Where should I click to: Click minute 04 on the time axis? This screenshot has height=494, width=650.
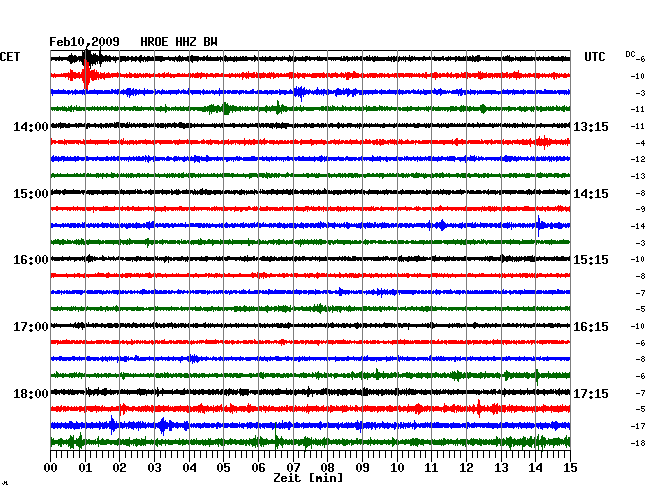189,468
